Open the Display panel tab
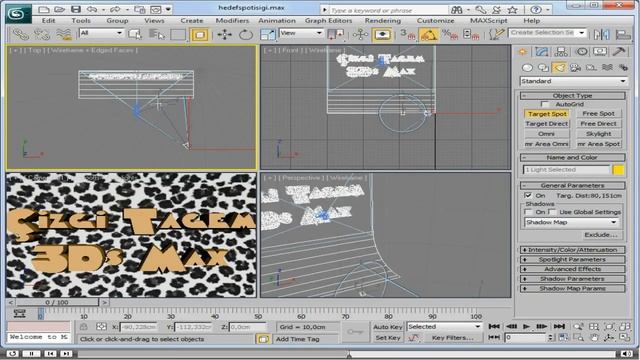 [x=600, y=52]
